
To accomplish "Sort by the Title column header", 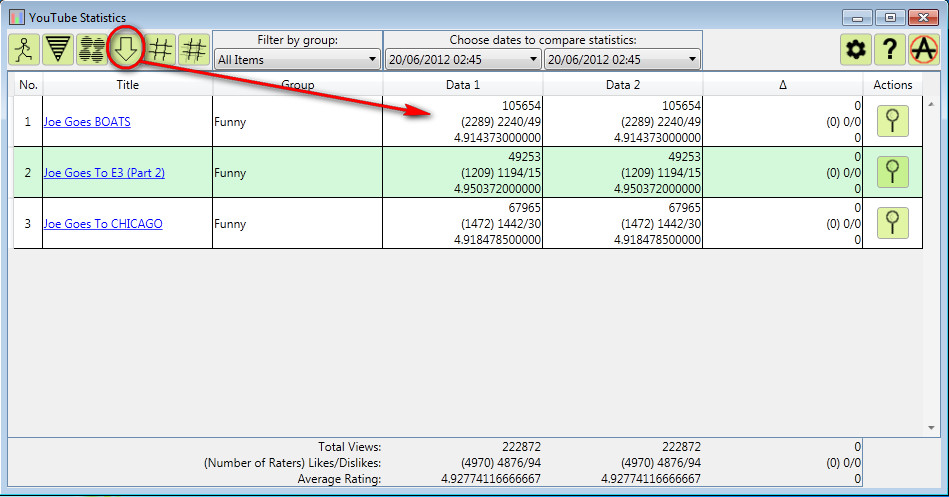I will [127, 85].
